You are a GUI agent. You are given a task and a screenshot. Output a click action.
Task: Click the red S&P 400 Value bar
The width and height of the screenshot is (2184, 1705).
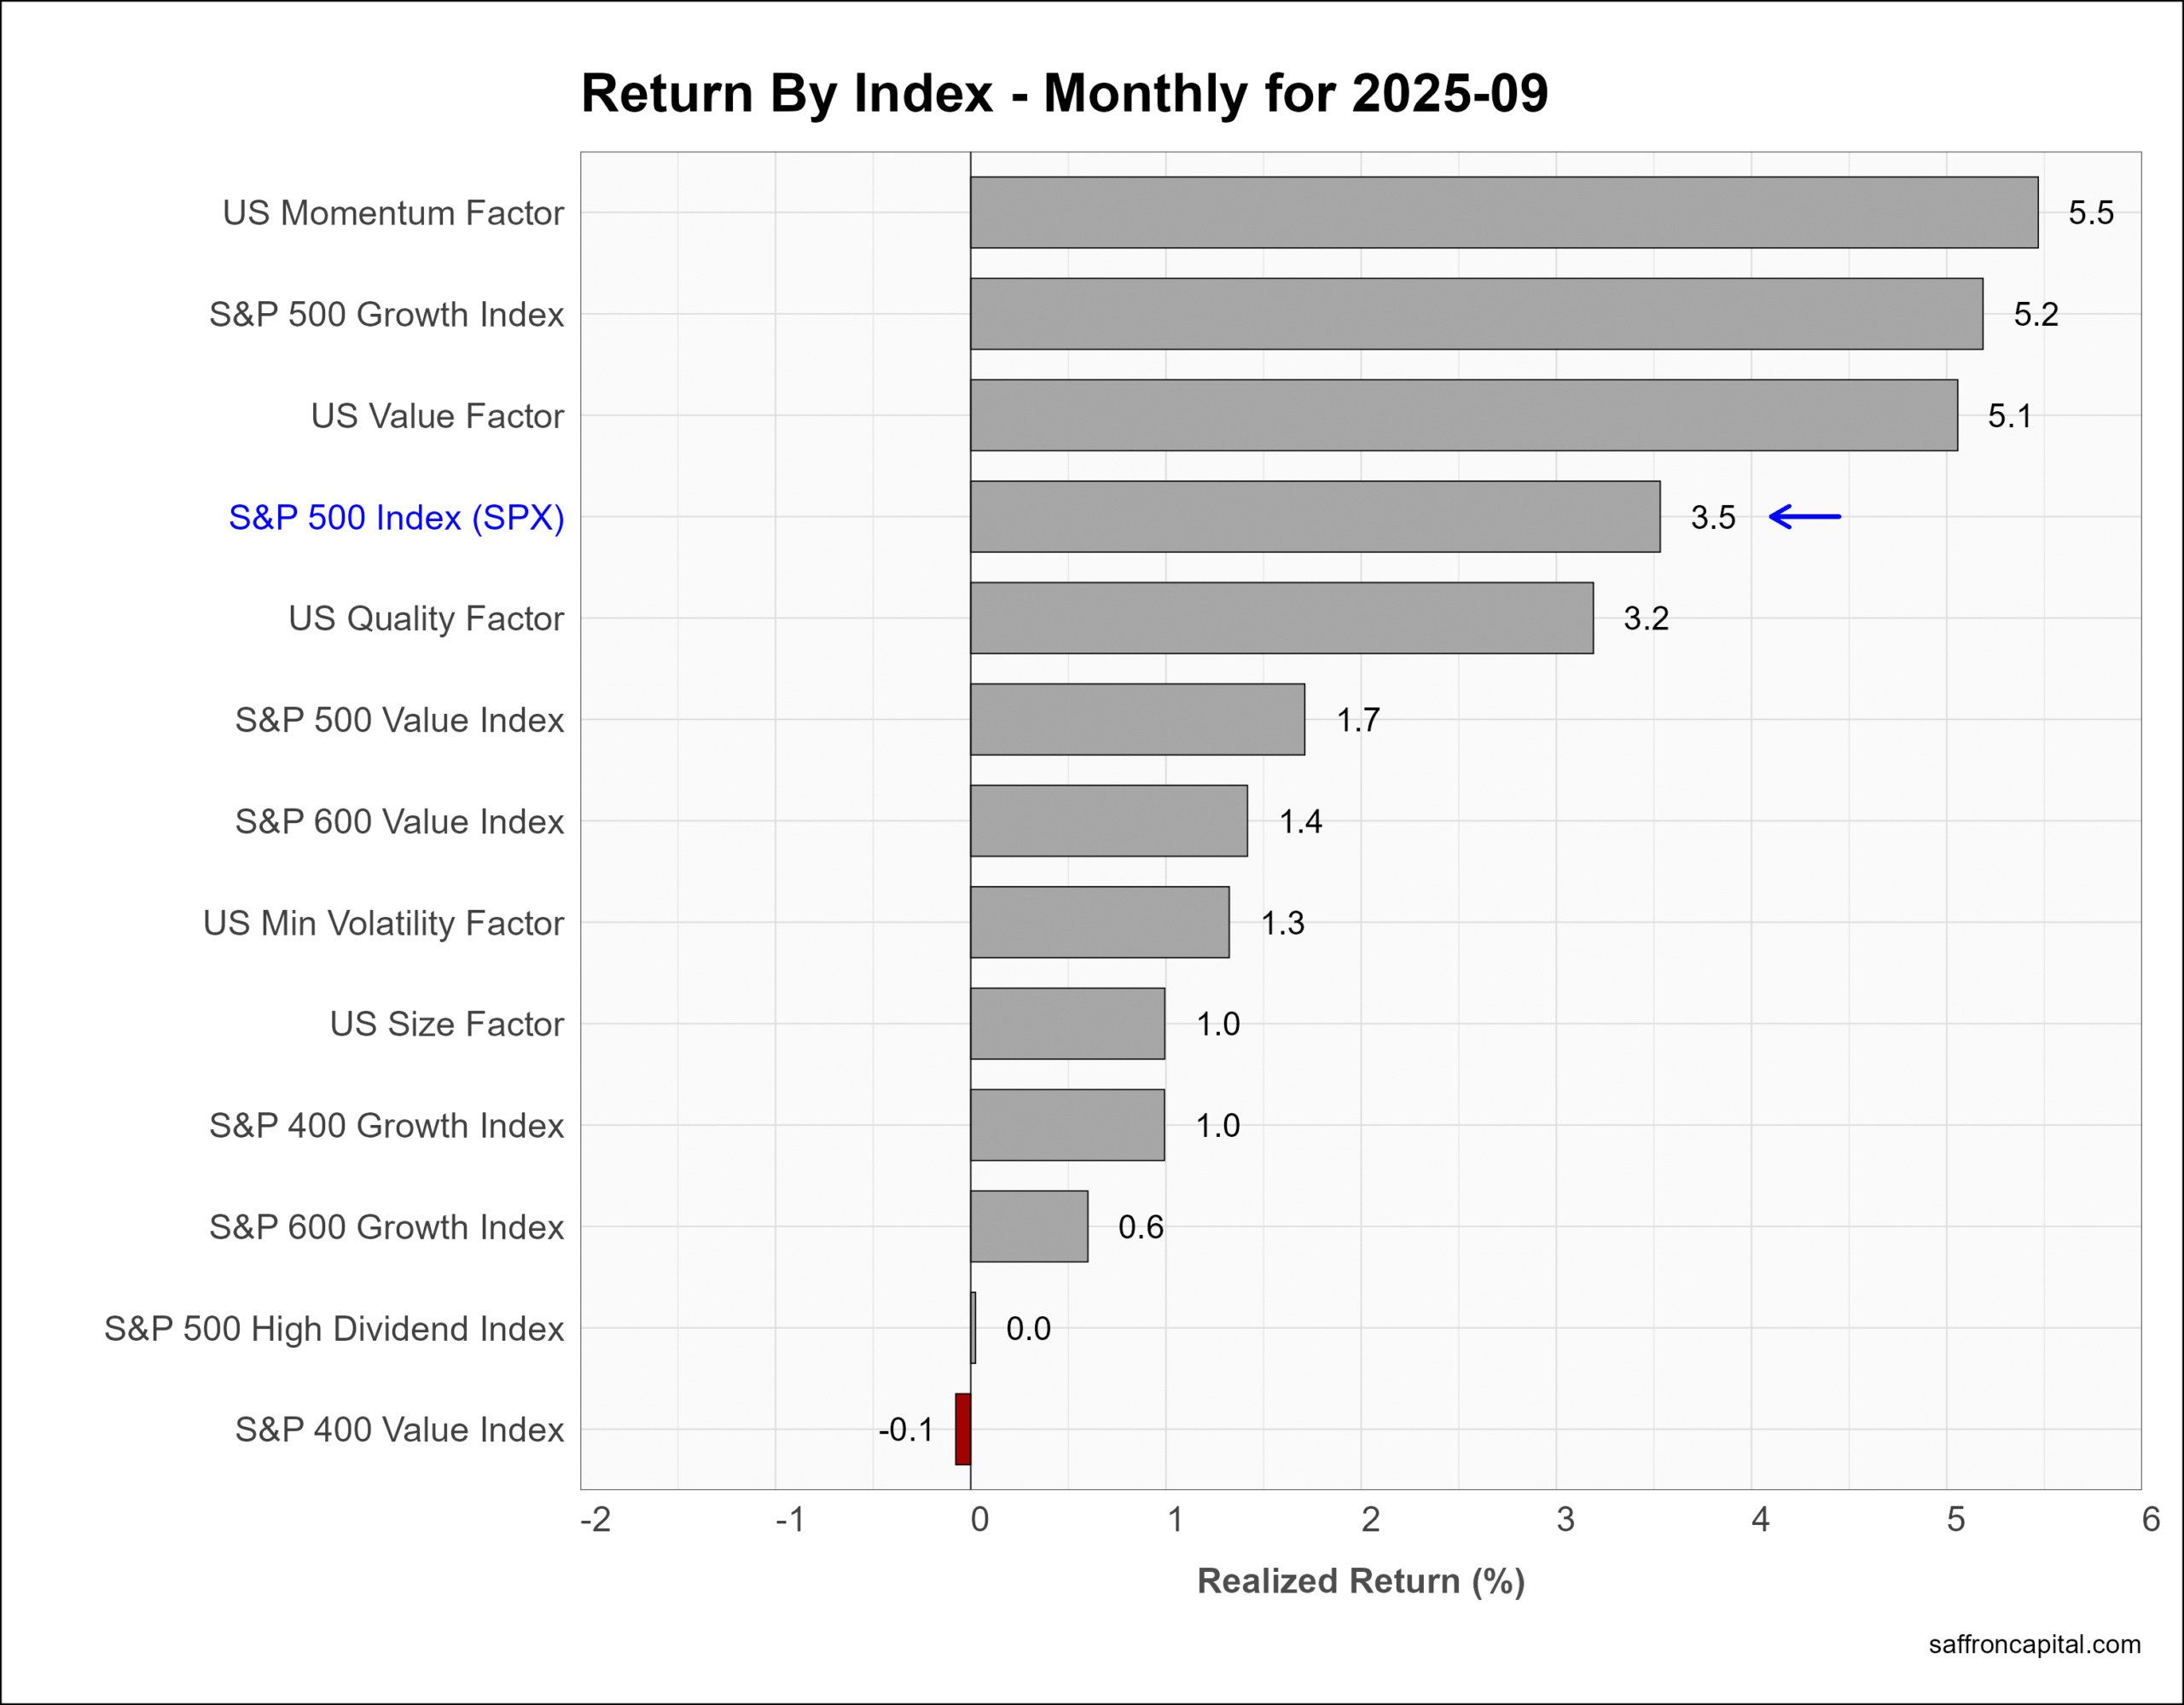pyautogui.click(x=962, y=1429)
